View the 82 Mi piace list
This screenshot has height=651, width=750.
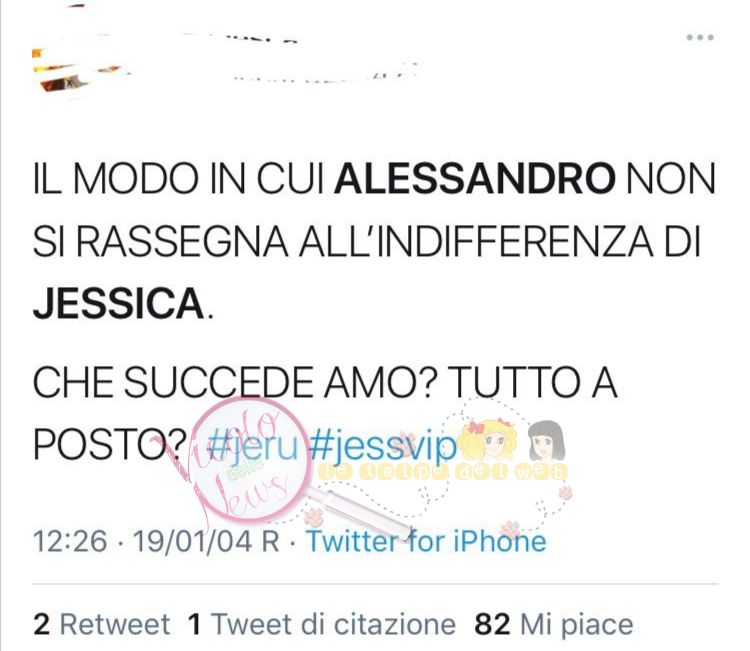coord(554,624)
